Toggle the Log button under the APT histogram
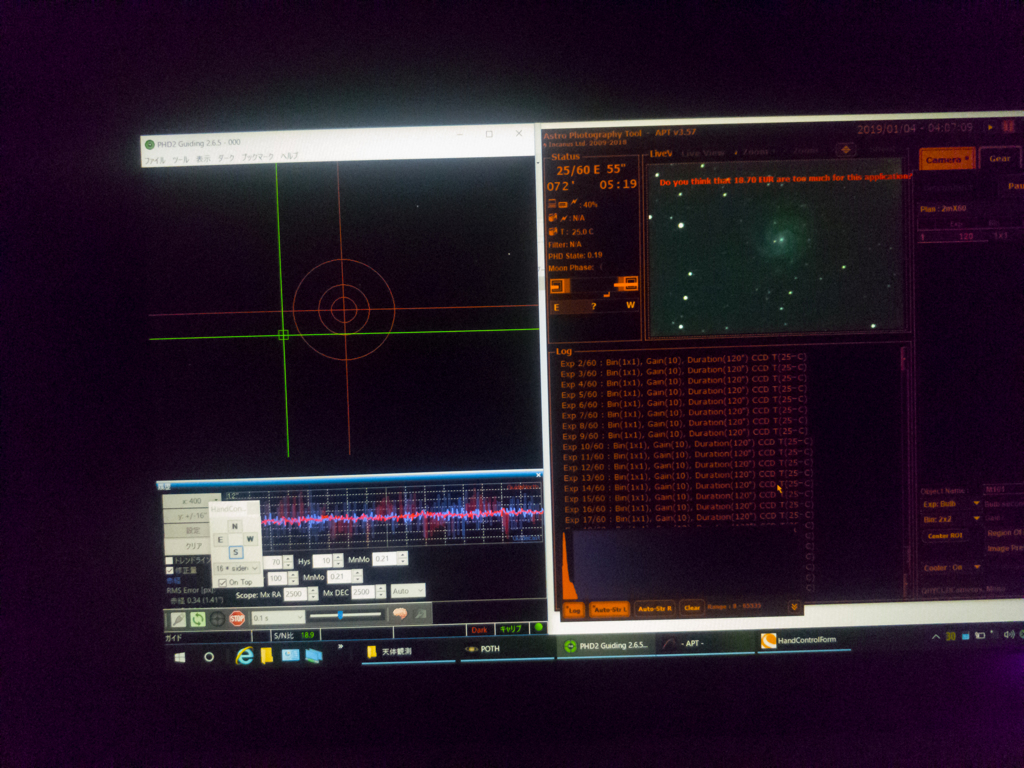This screenshot has width=1024, height=768. pos(574,610)
